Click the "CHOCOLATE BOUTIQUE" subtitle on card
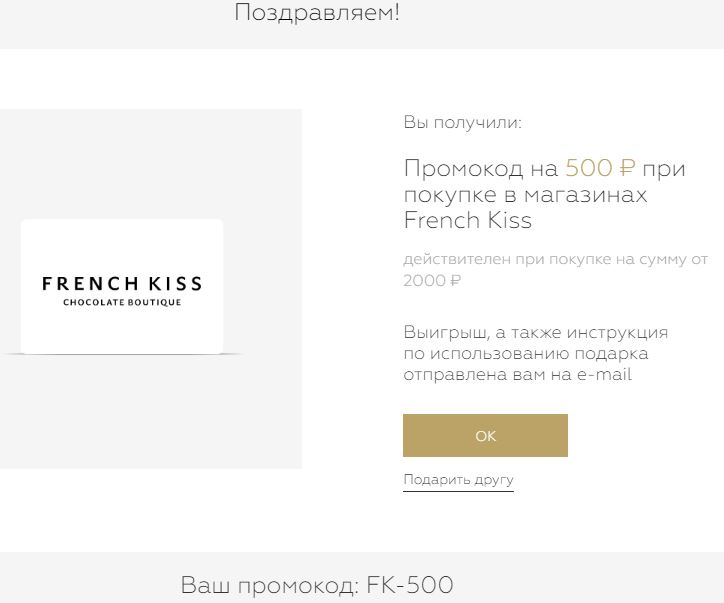Viewport: 724px width, 603px height. pyautogui.click(x=122, y=302)
